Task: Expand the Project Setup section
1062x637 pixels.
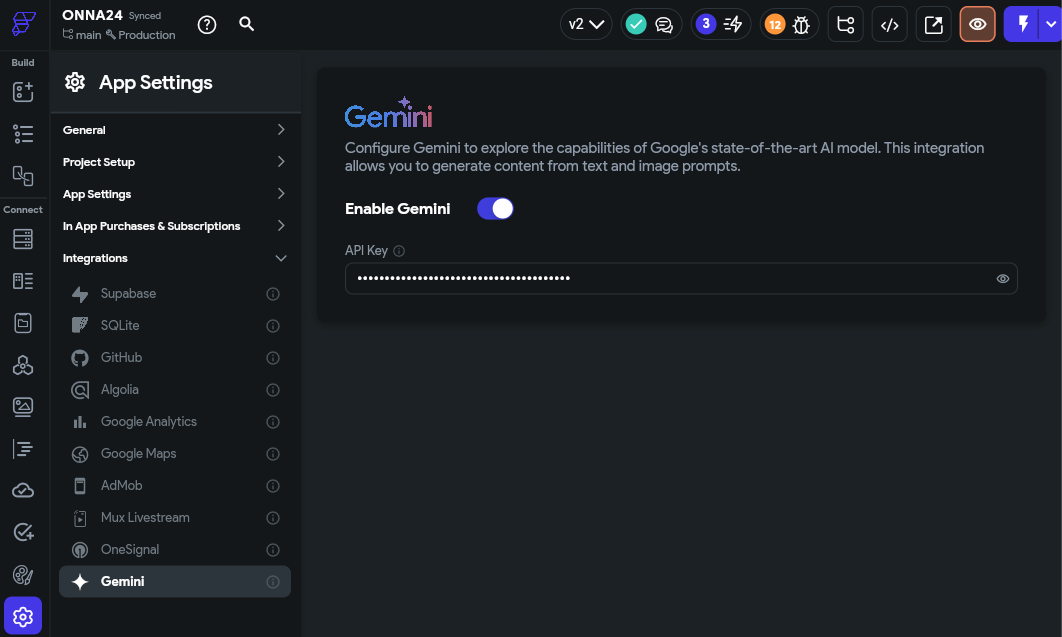Action: (175, 162)
